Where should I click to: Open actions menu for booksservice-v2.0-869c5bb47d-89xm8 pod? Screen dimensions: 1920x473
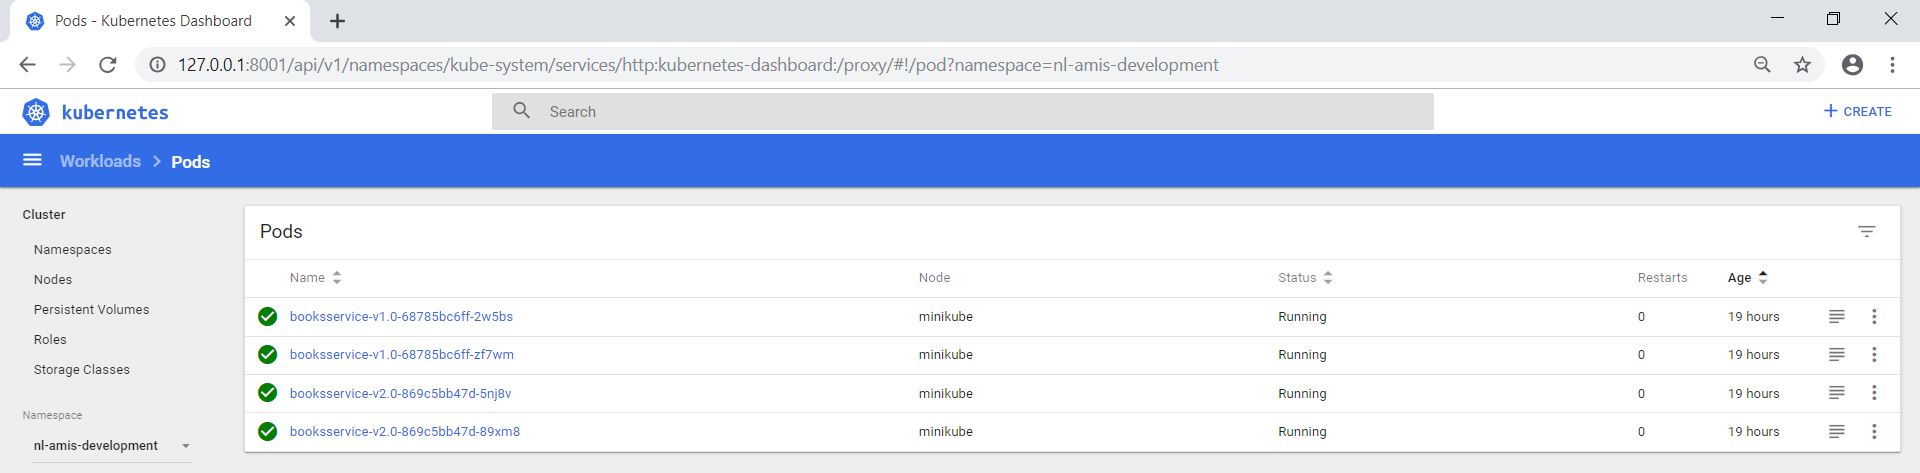coord(1874,431)
